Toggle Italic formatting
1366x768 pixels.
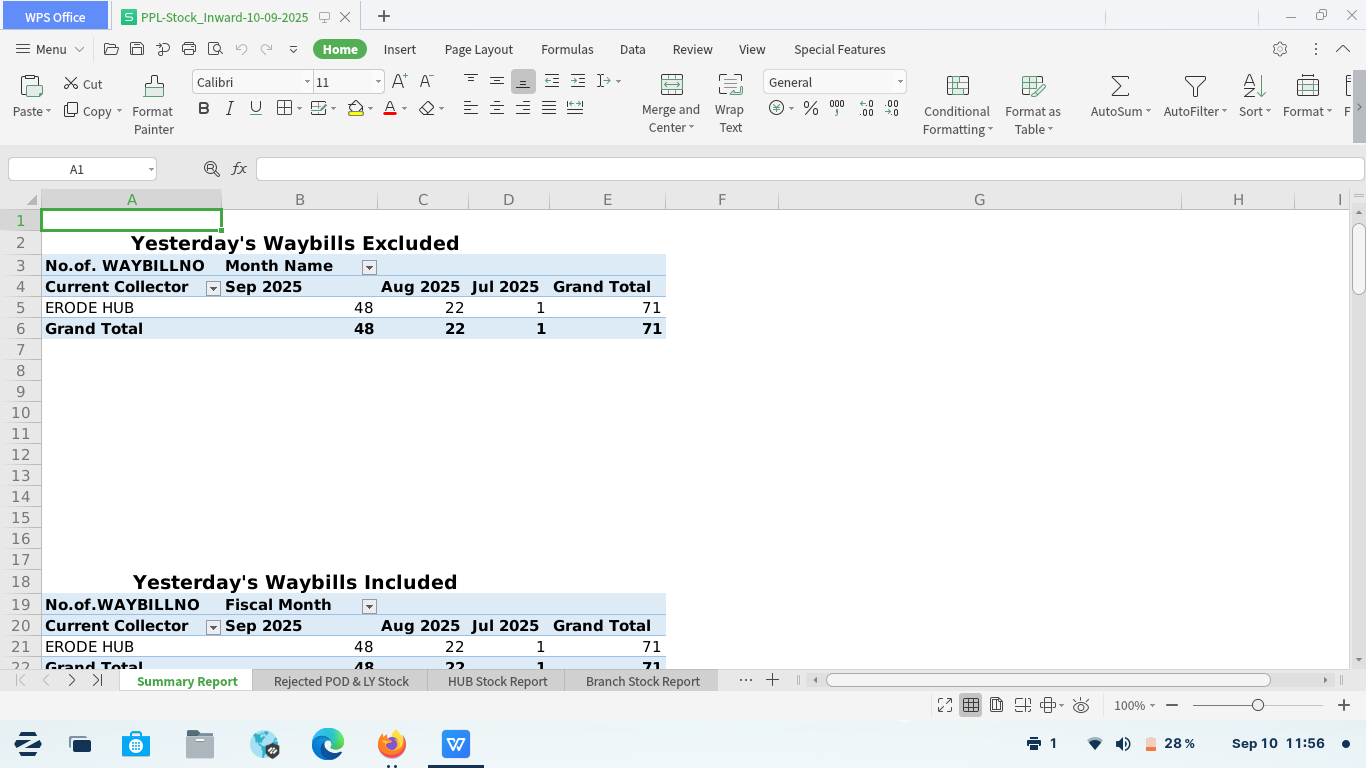(230, 108)
